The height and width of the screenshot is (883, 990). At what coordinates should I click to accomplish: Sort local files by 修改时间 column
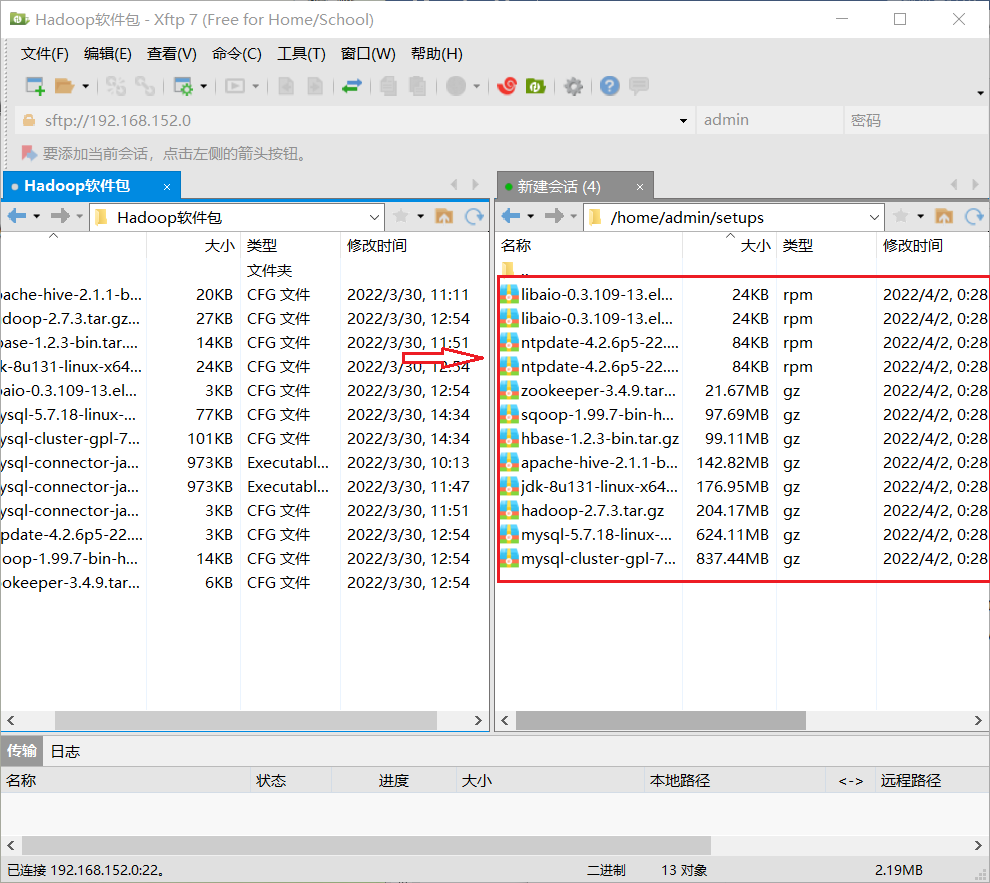coord(414,246)
